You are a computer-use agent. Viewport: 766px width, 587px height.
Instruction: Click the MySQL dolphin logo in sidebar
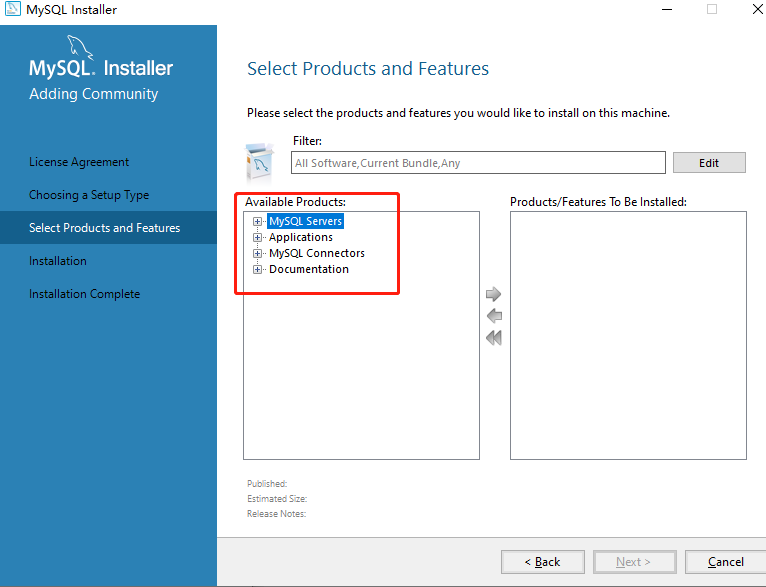tap(82, 47)
